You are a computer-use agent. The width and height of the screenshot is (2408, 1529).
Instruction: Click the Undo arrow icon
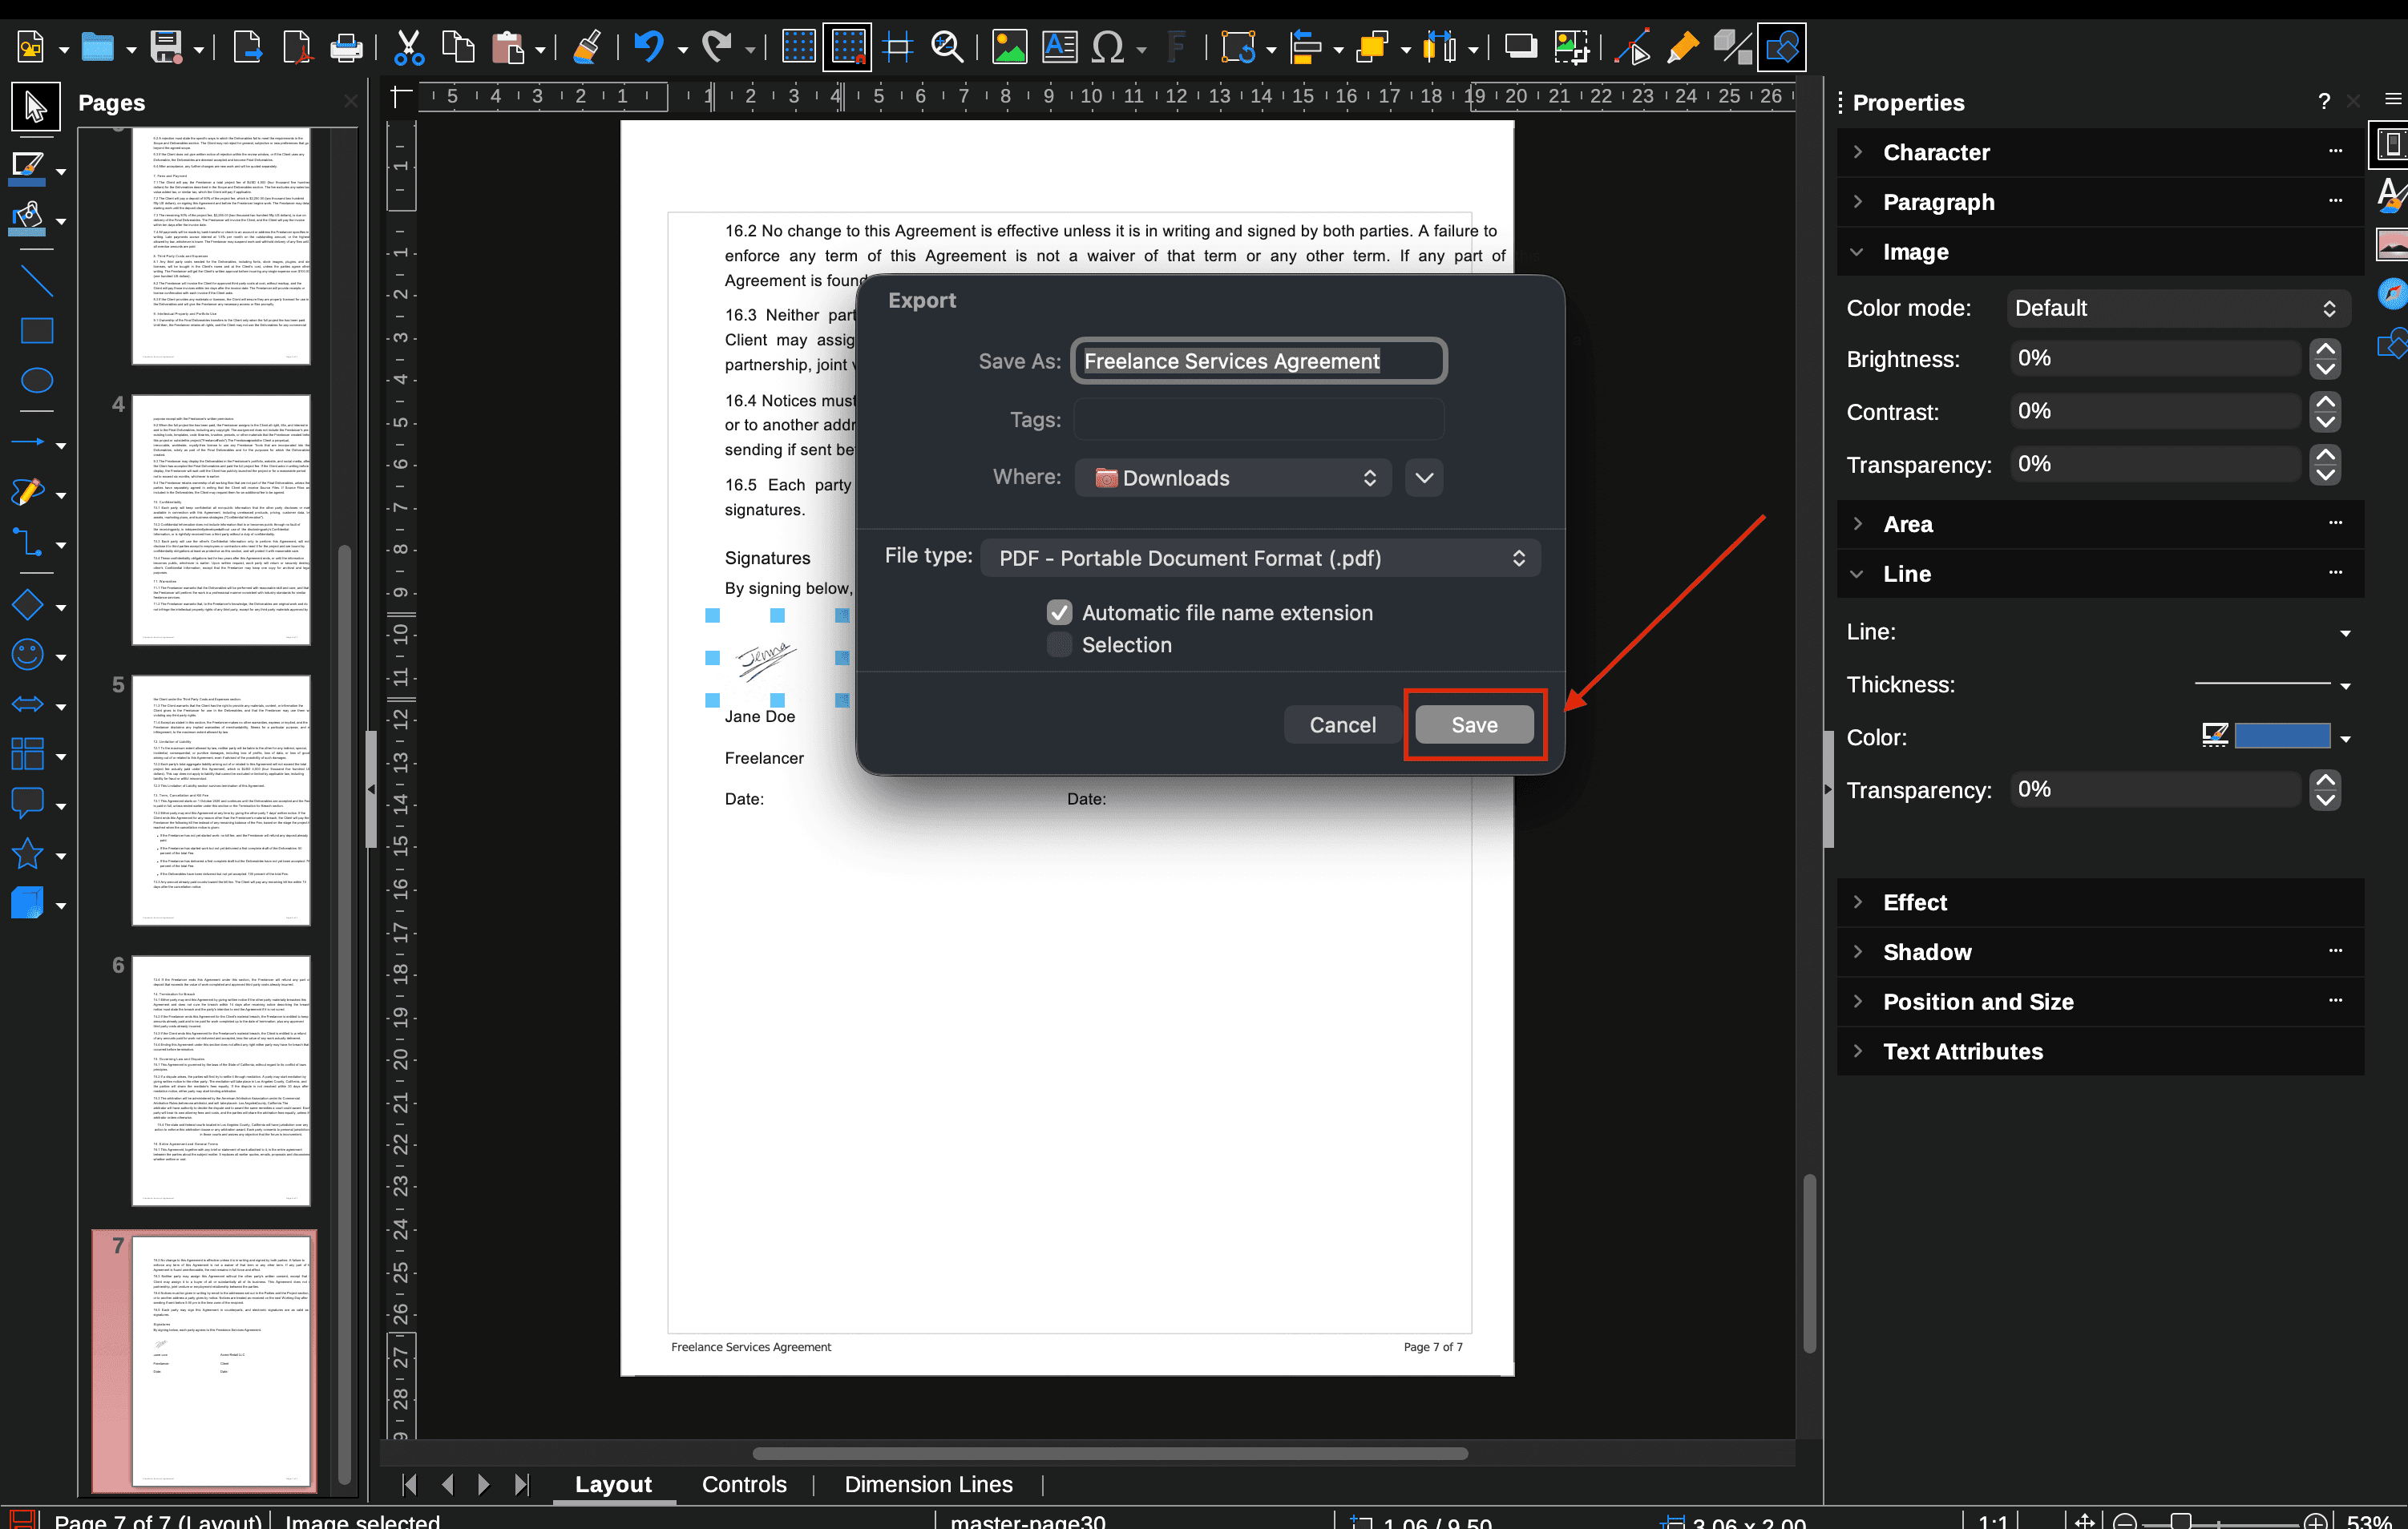pos(648,47)
